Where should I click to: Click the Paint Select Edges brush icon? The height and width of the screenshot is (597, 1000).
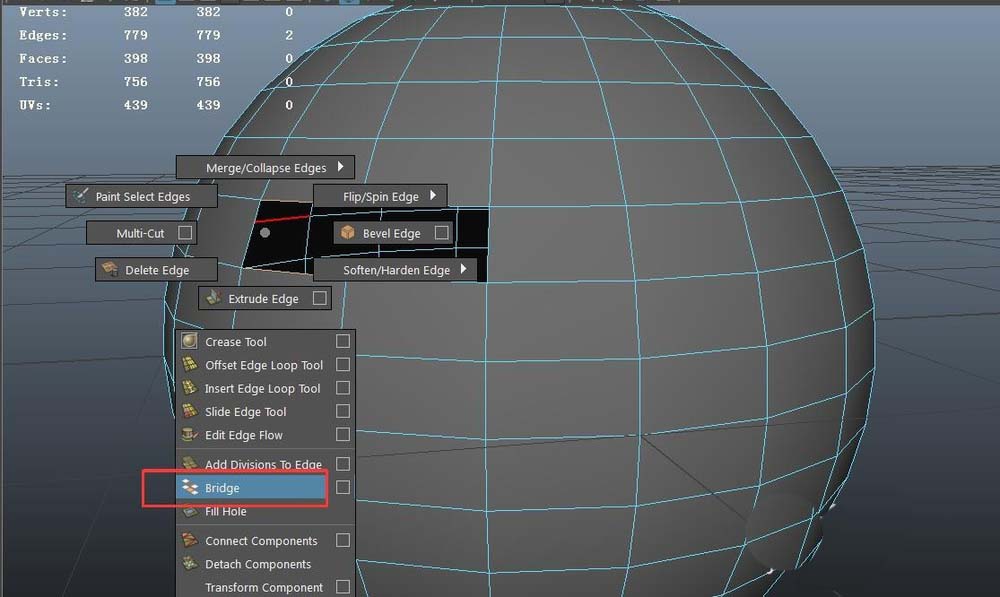(x=80, y=196)
